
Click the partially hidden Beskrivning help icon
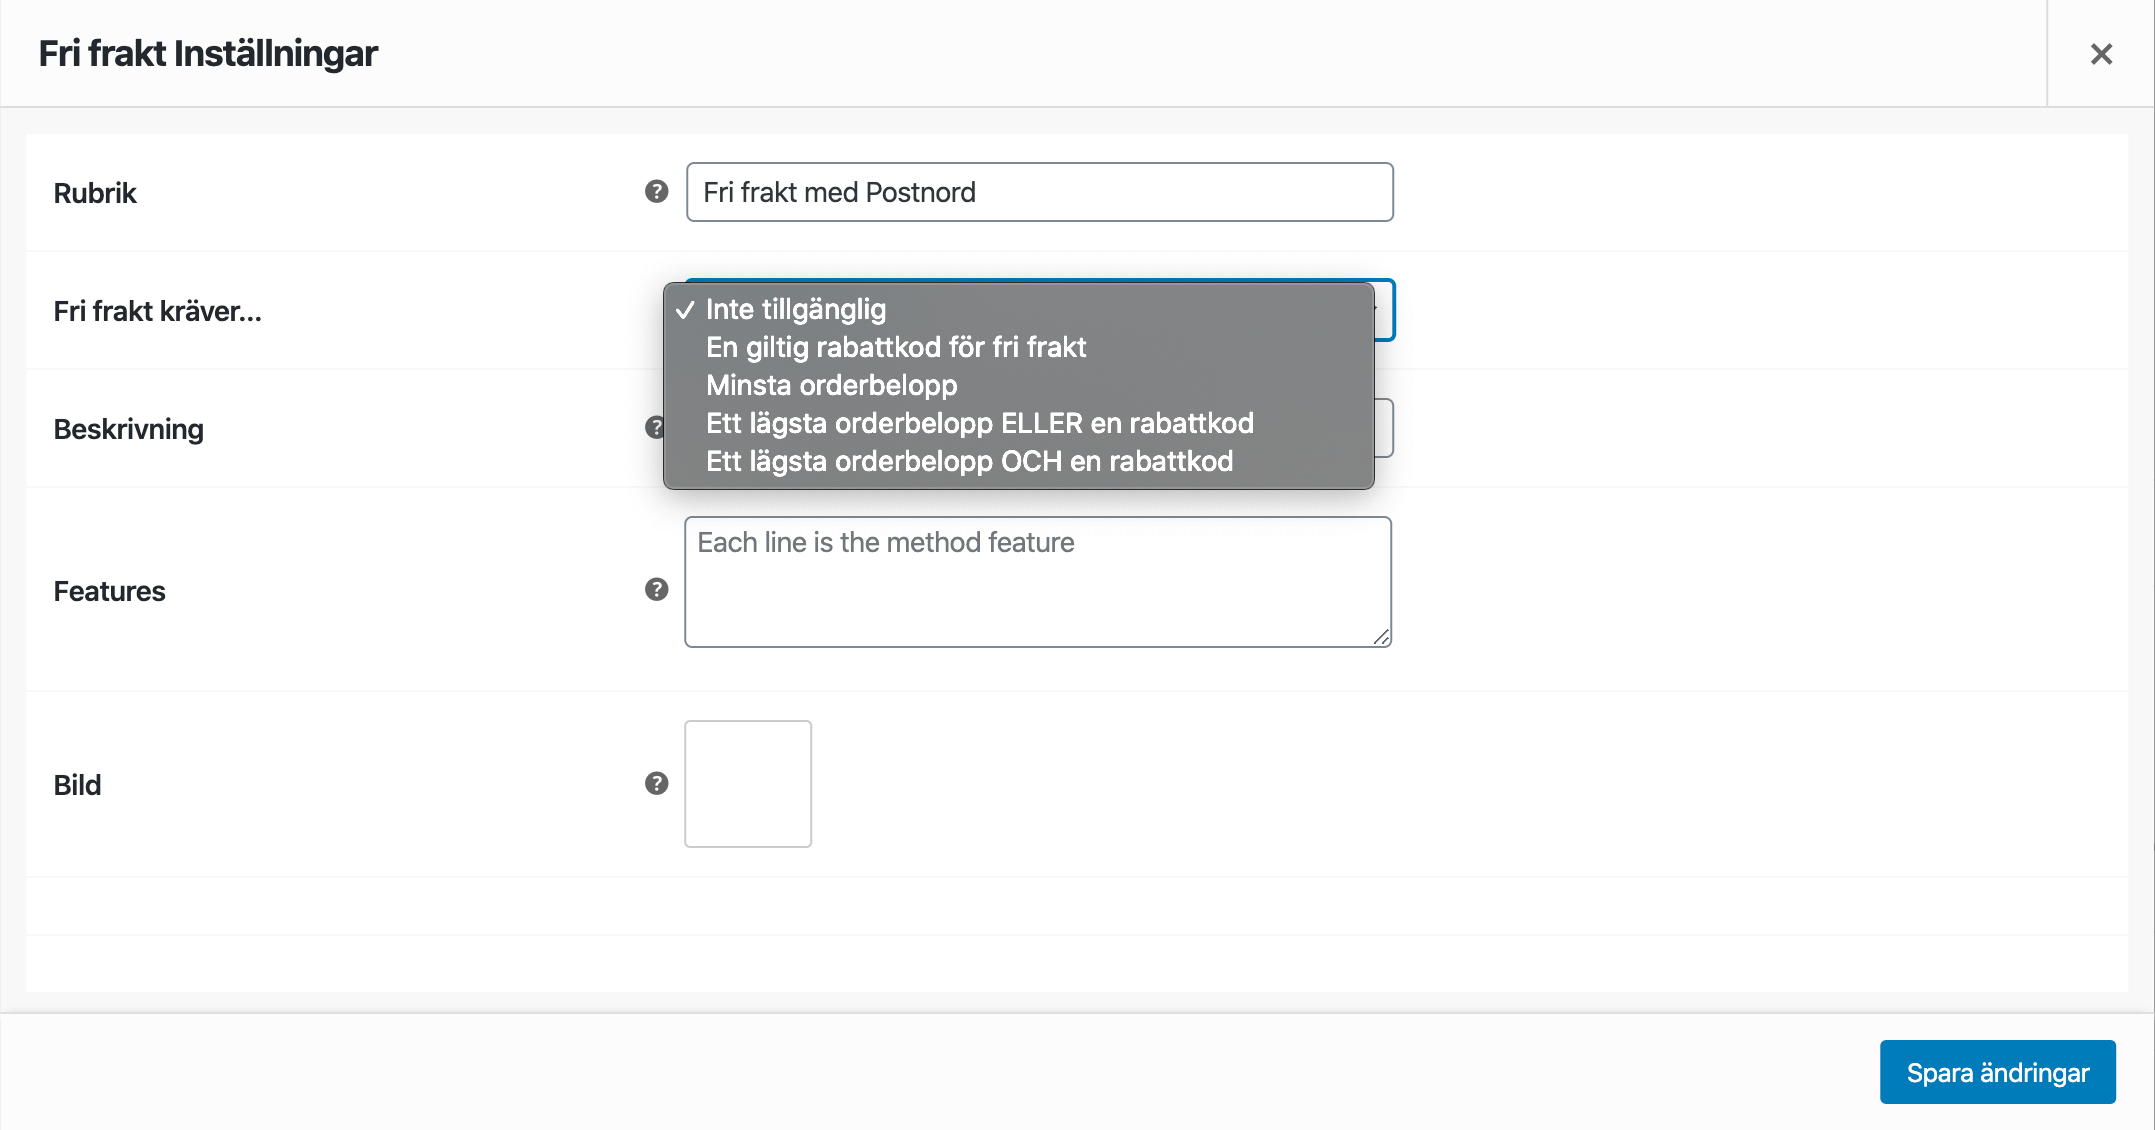653,427
